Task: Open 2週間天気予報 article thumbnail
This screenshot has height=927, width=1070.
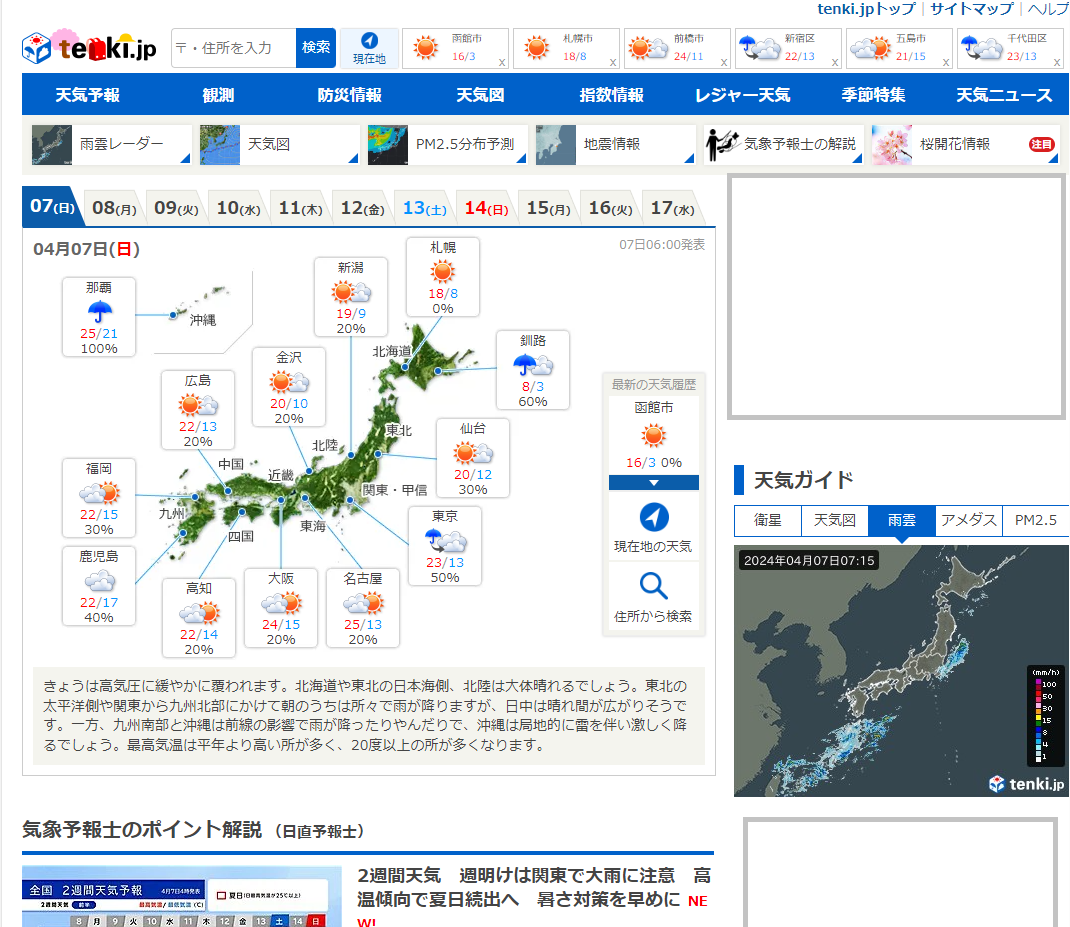Action: click(x=182, y=896)
